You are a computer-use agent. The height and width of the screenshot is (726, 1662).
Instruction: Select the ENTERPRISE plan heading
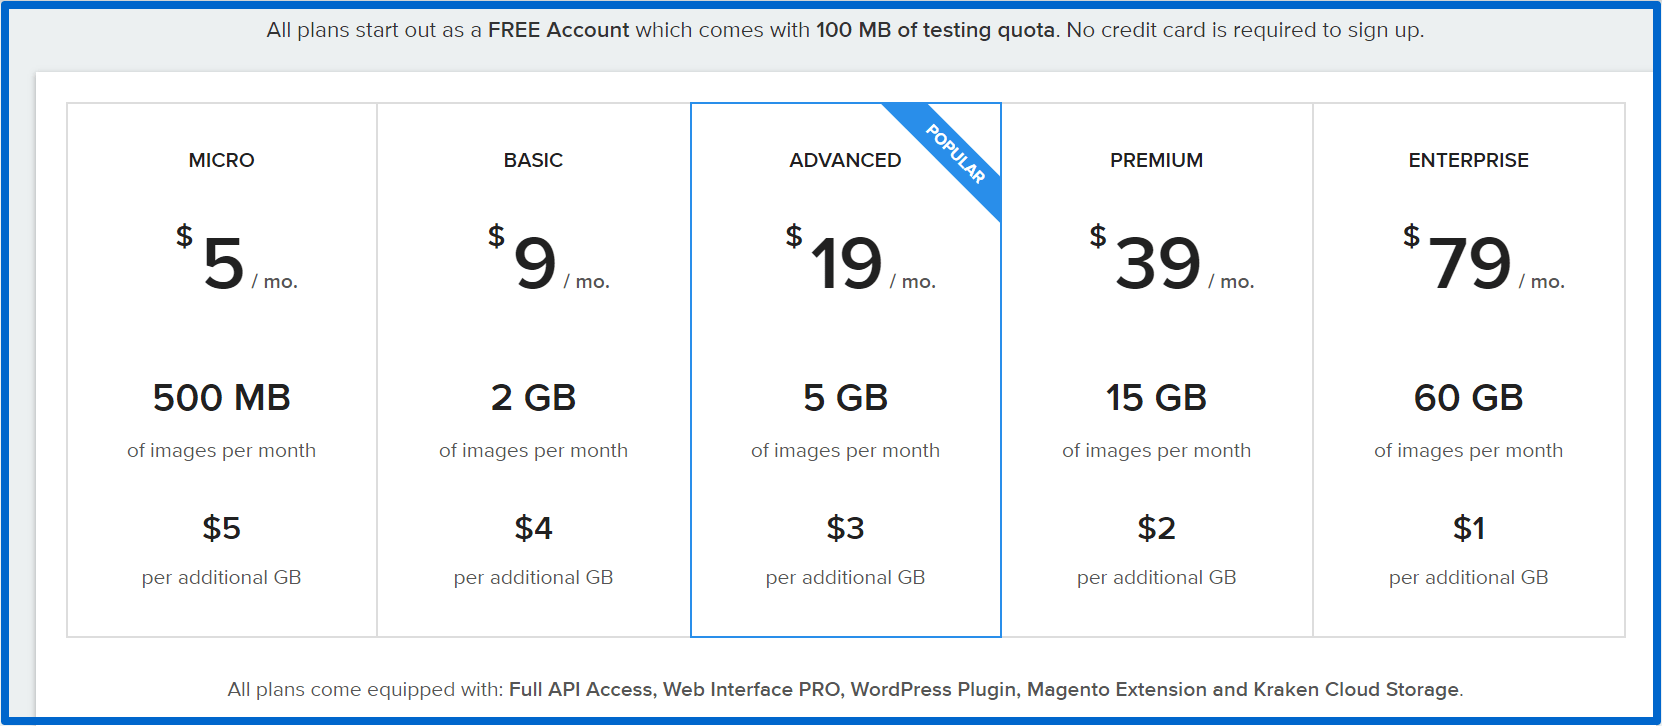1468,160
